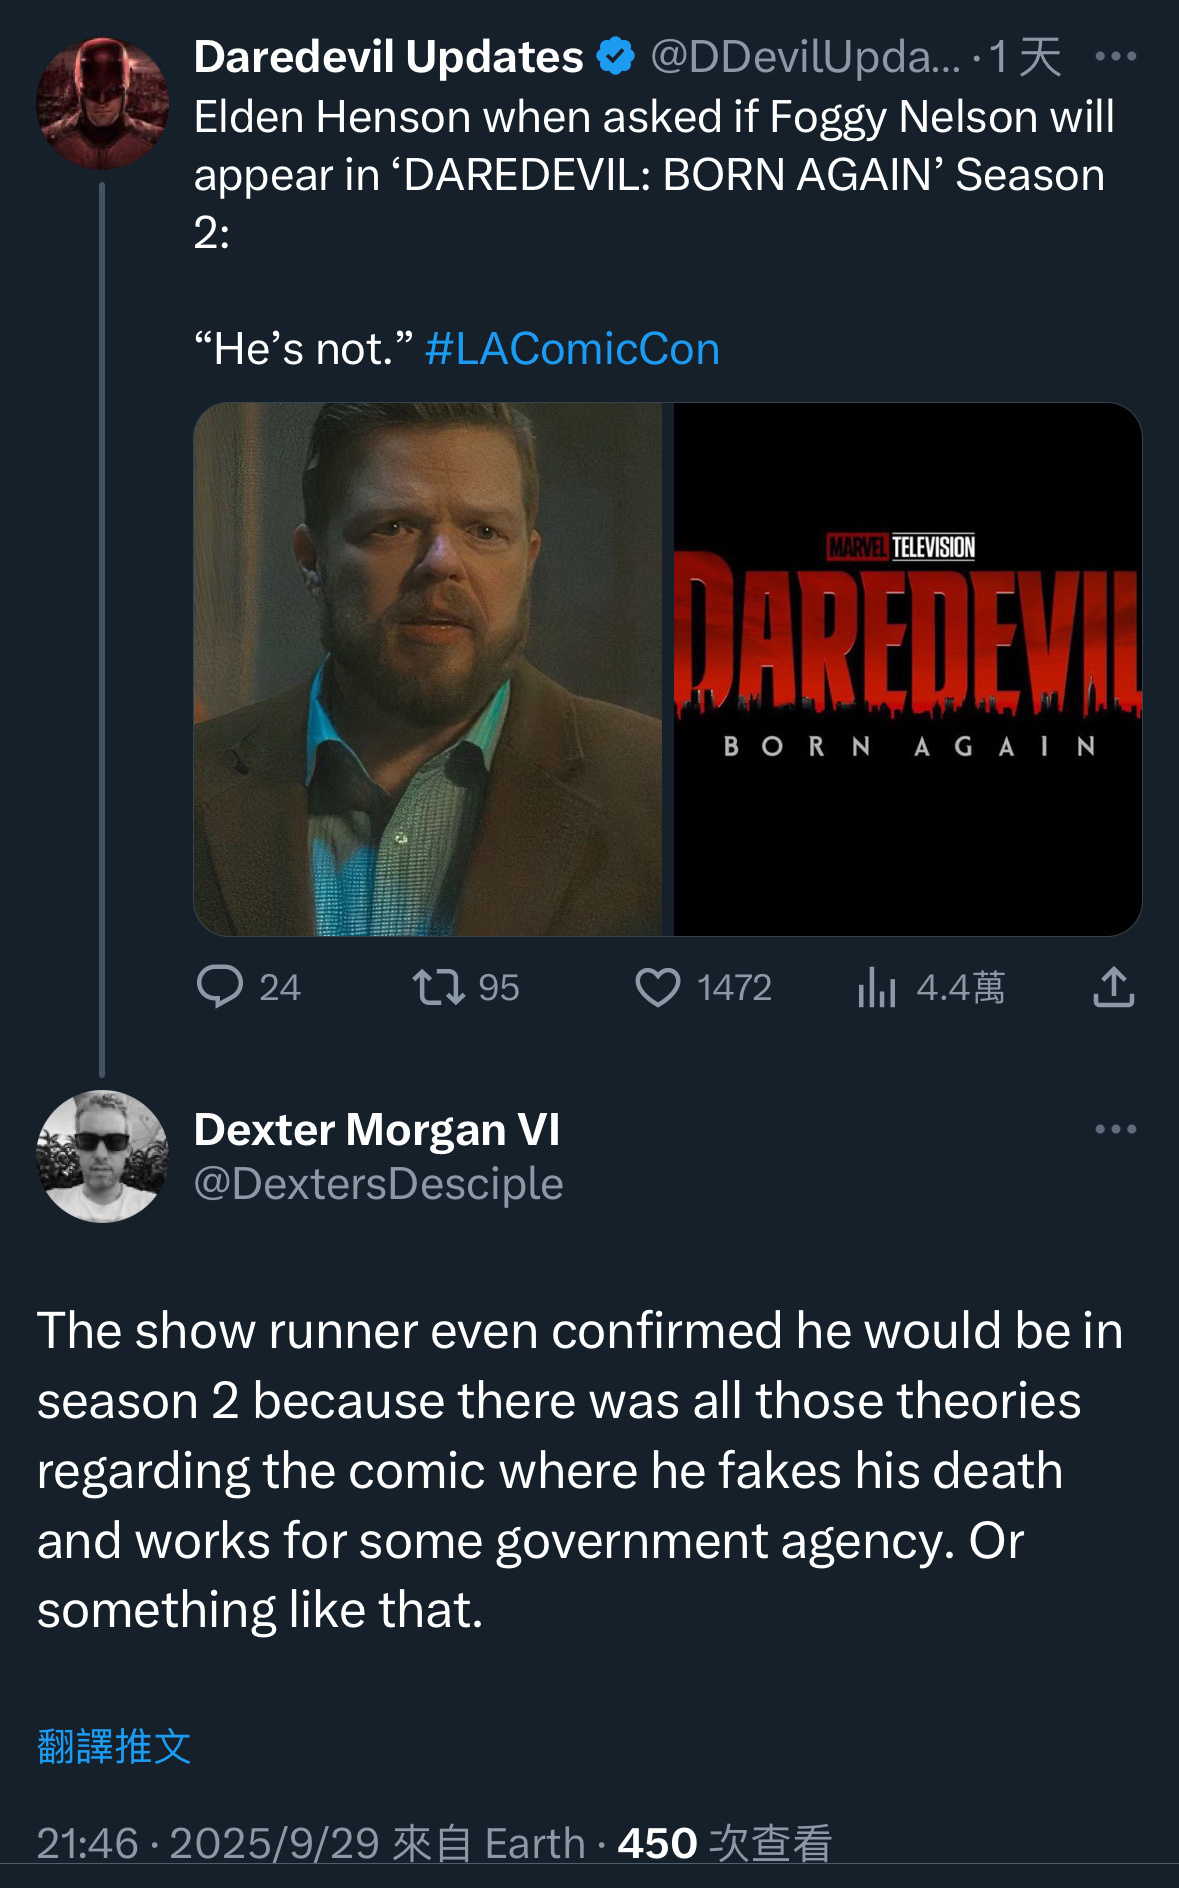Open more options on Daredevil Updates tweet
The height and width of the screenshot is (1888, 1179).
click(x=1115, y=57)
